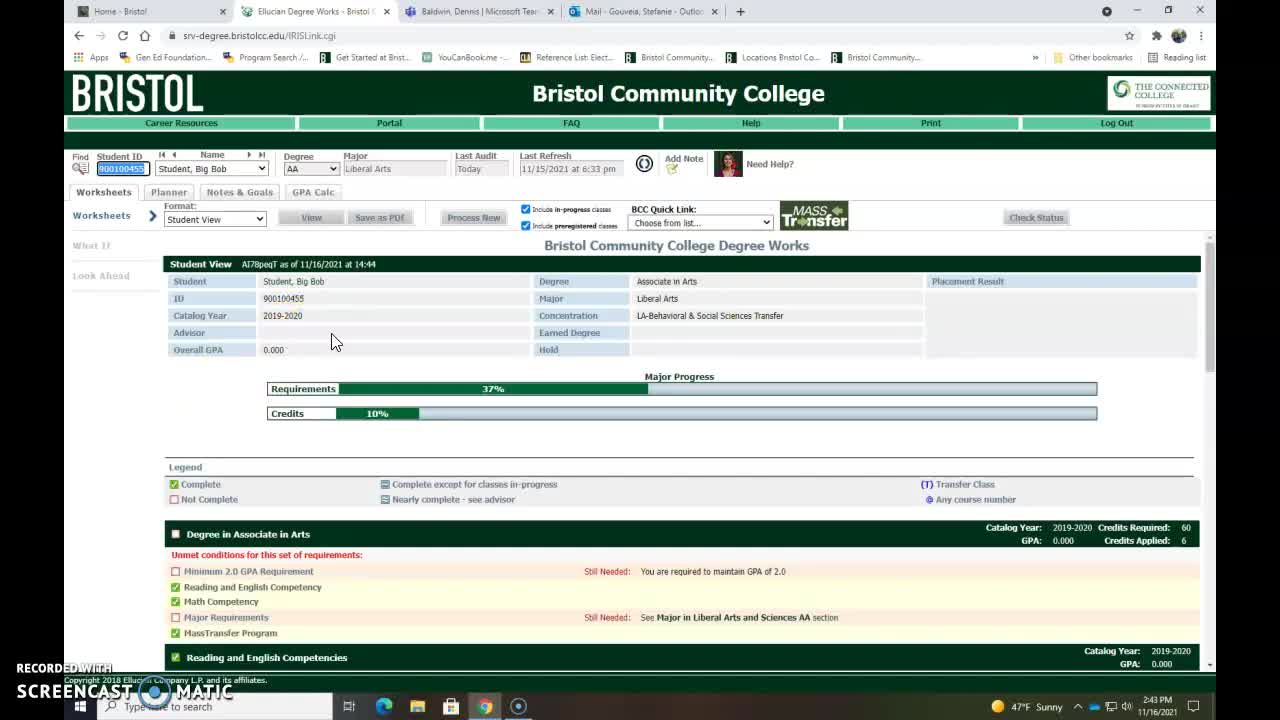Viewport: 1280px width, 720px height.
Task: Open the Look Ahead sidebar link
Action: tap(101, 275)
